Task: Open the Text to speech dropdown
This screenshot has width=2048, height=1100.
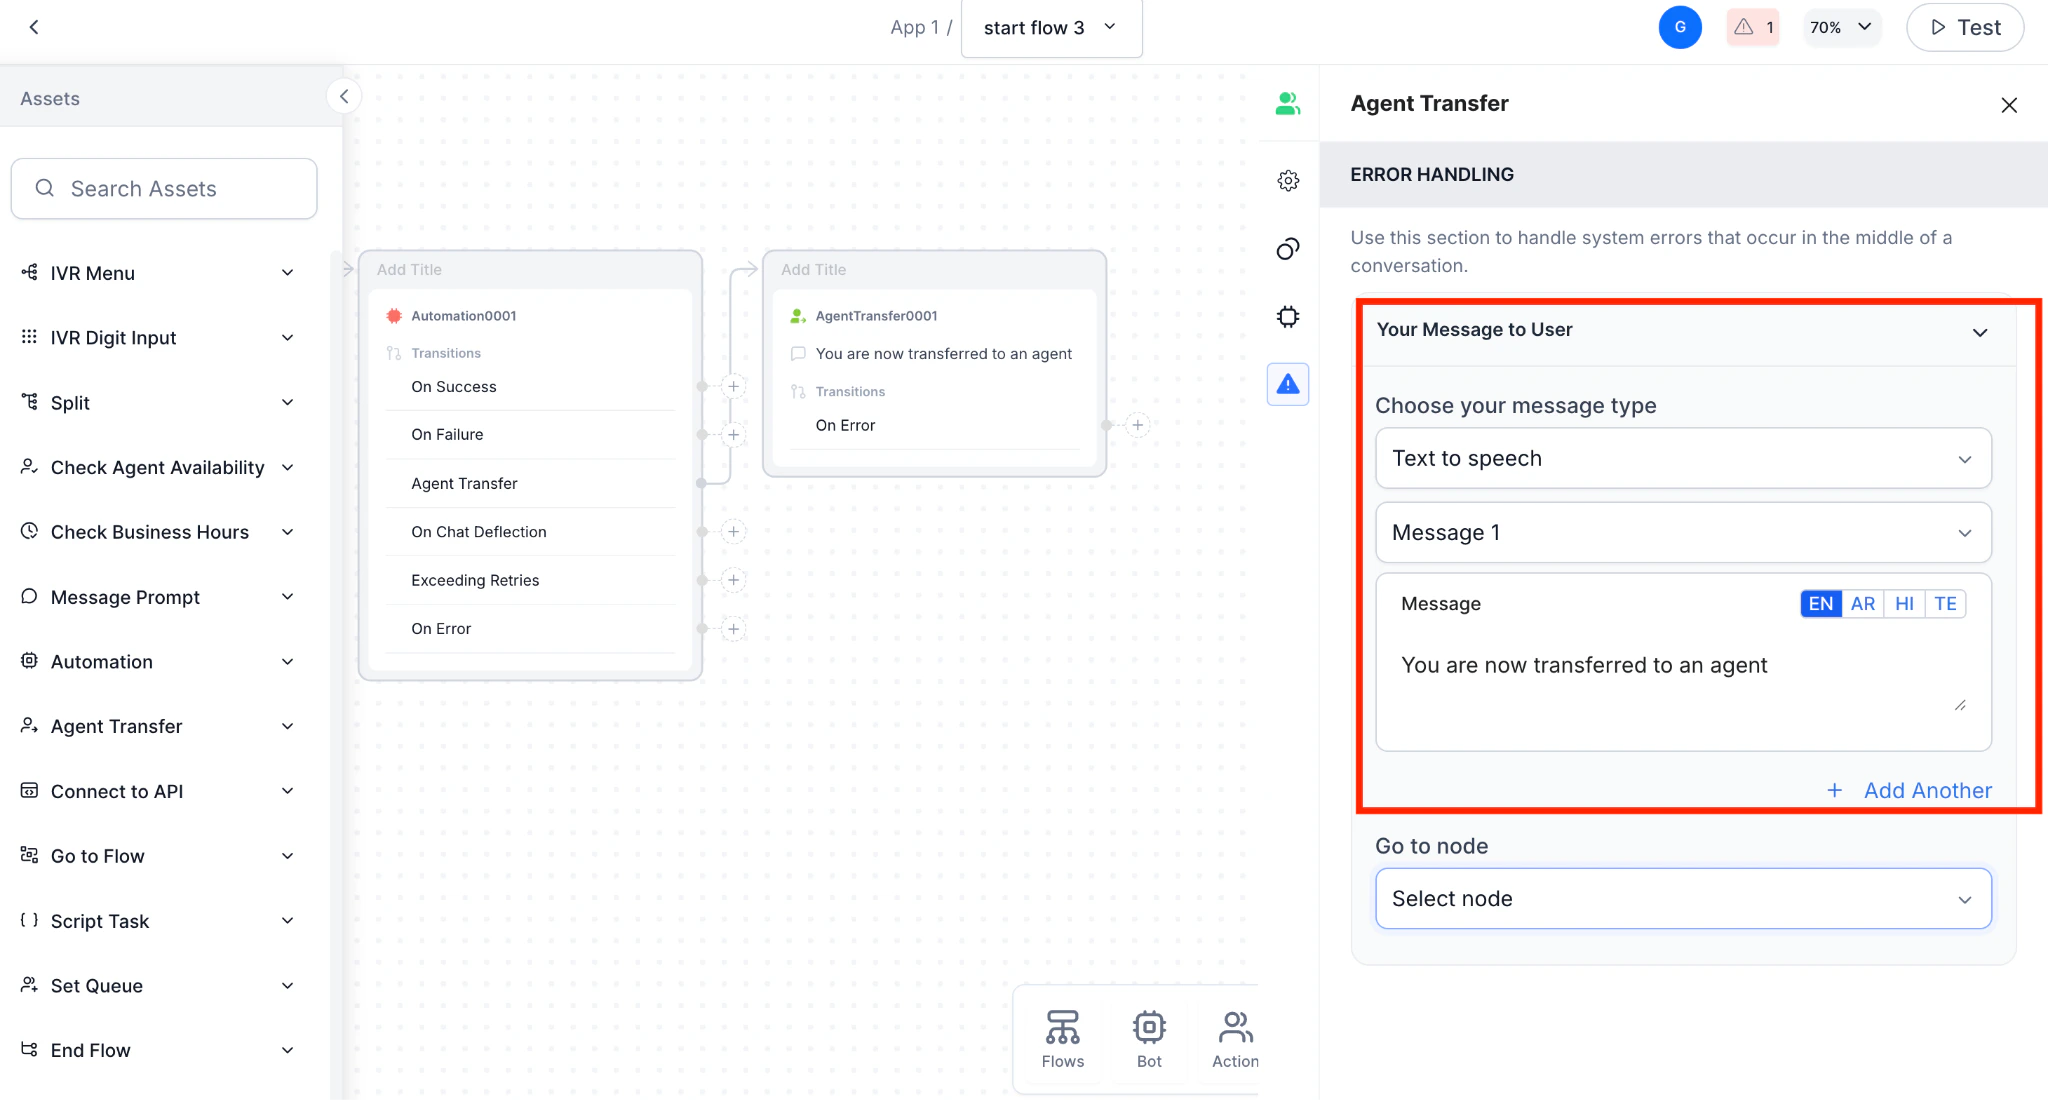Action: (x=1683, y=459)
